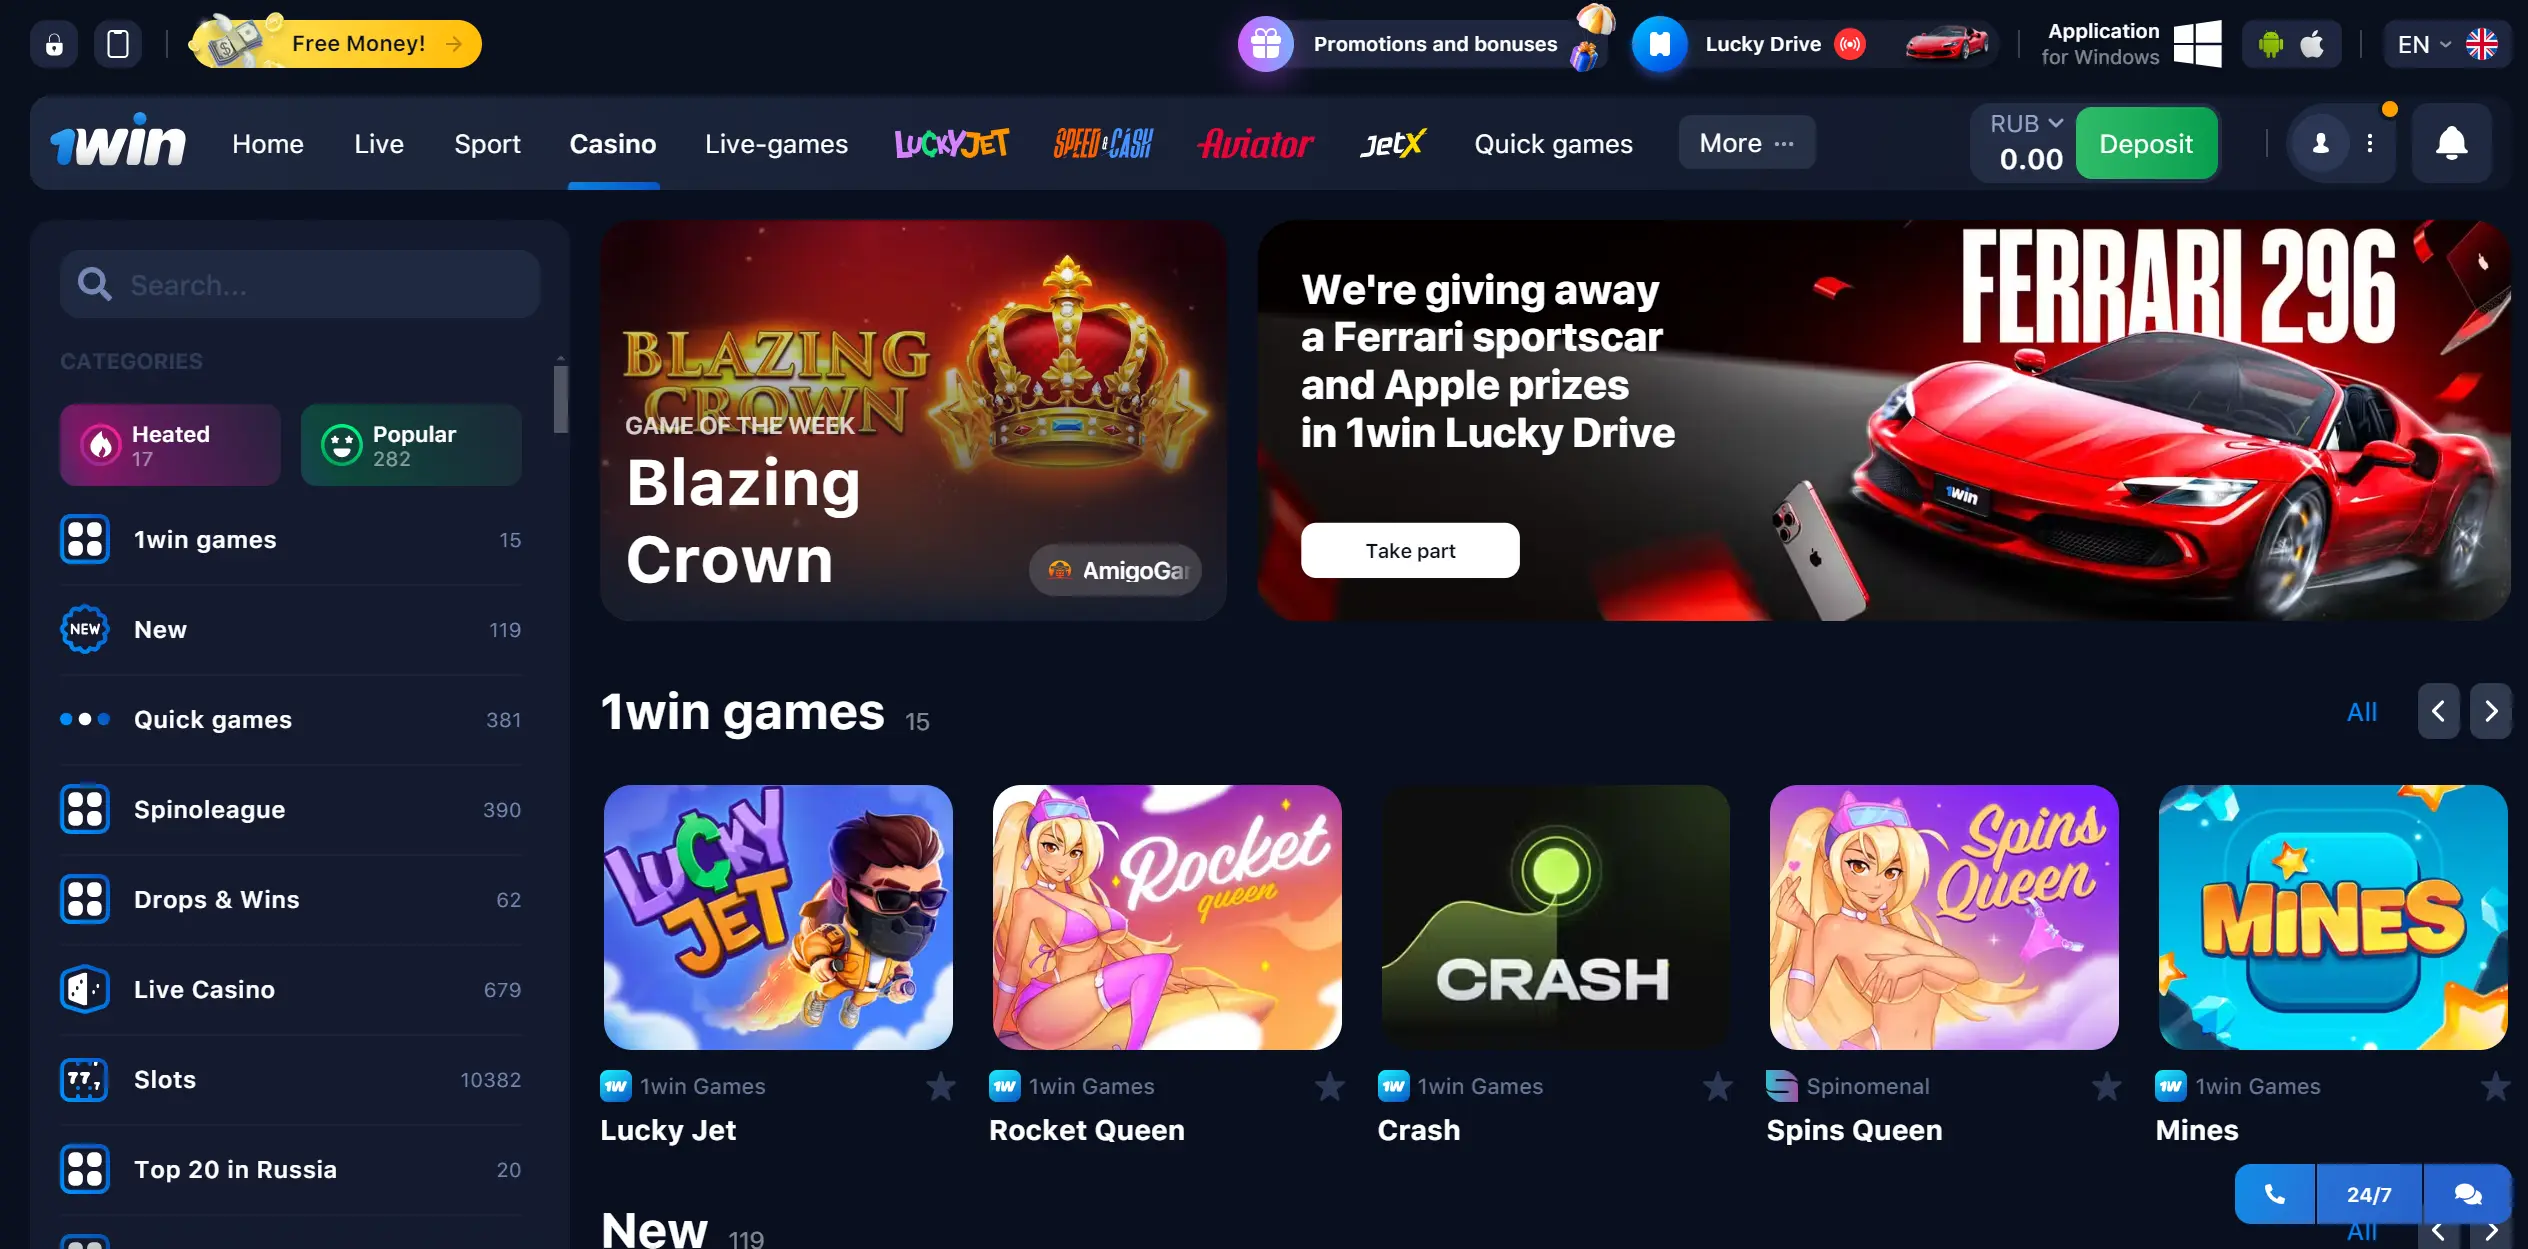Open the live chat bubble icon

[2467, 1194]
